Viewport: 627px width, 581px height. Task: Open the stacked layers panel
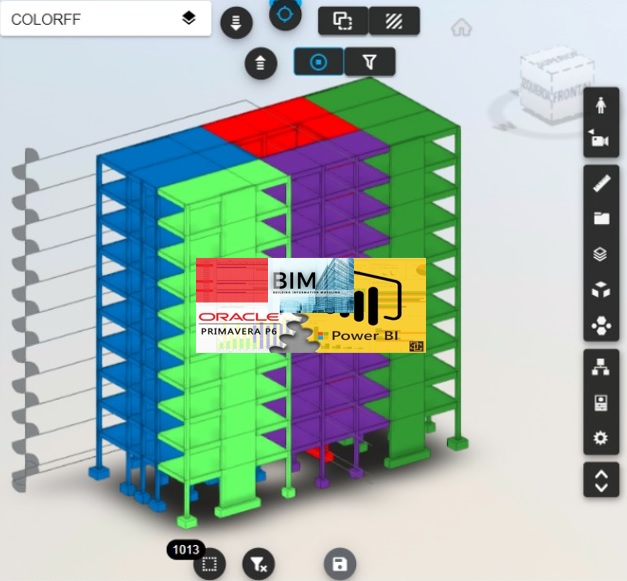coord(600,254)
